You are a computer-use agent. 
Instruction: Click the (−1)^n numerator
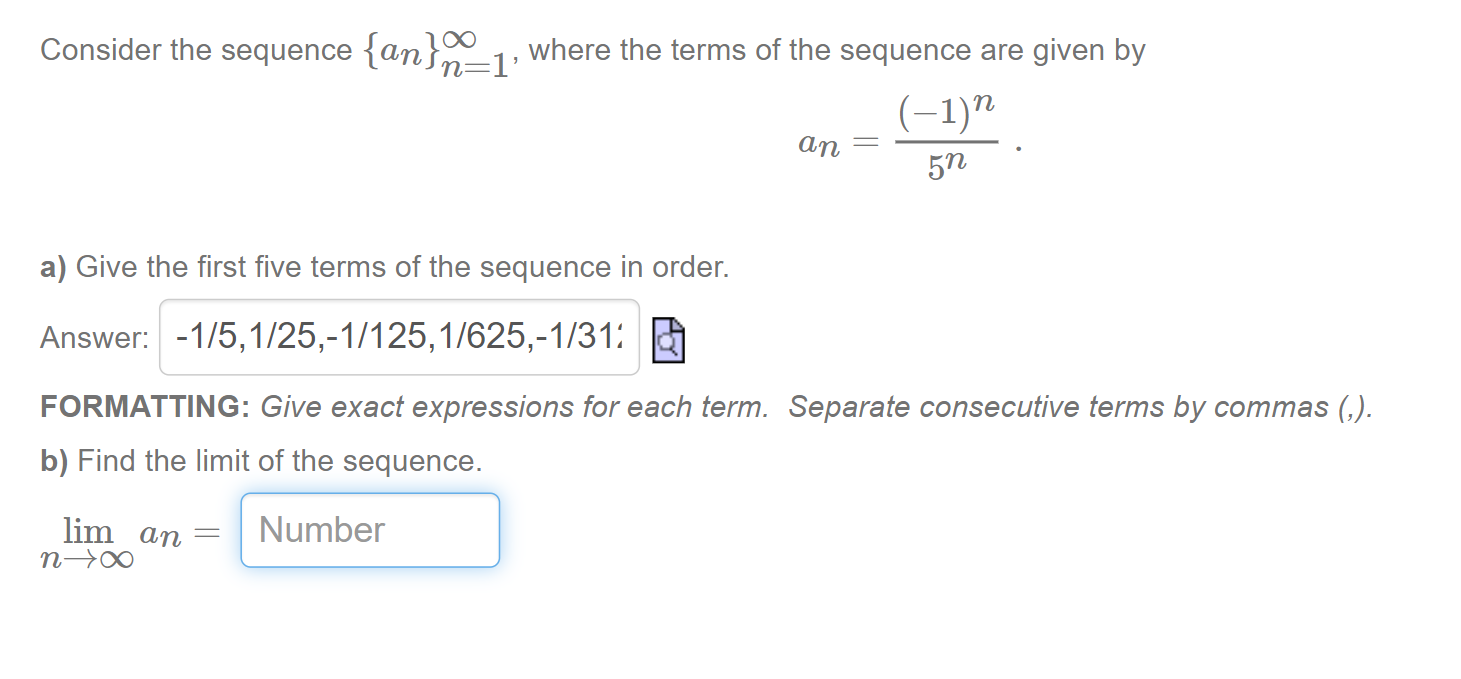946,112
